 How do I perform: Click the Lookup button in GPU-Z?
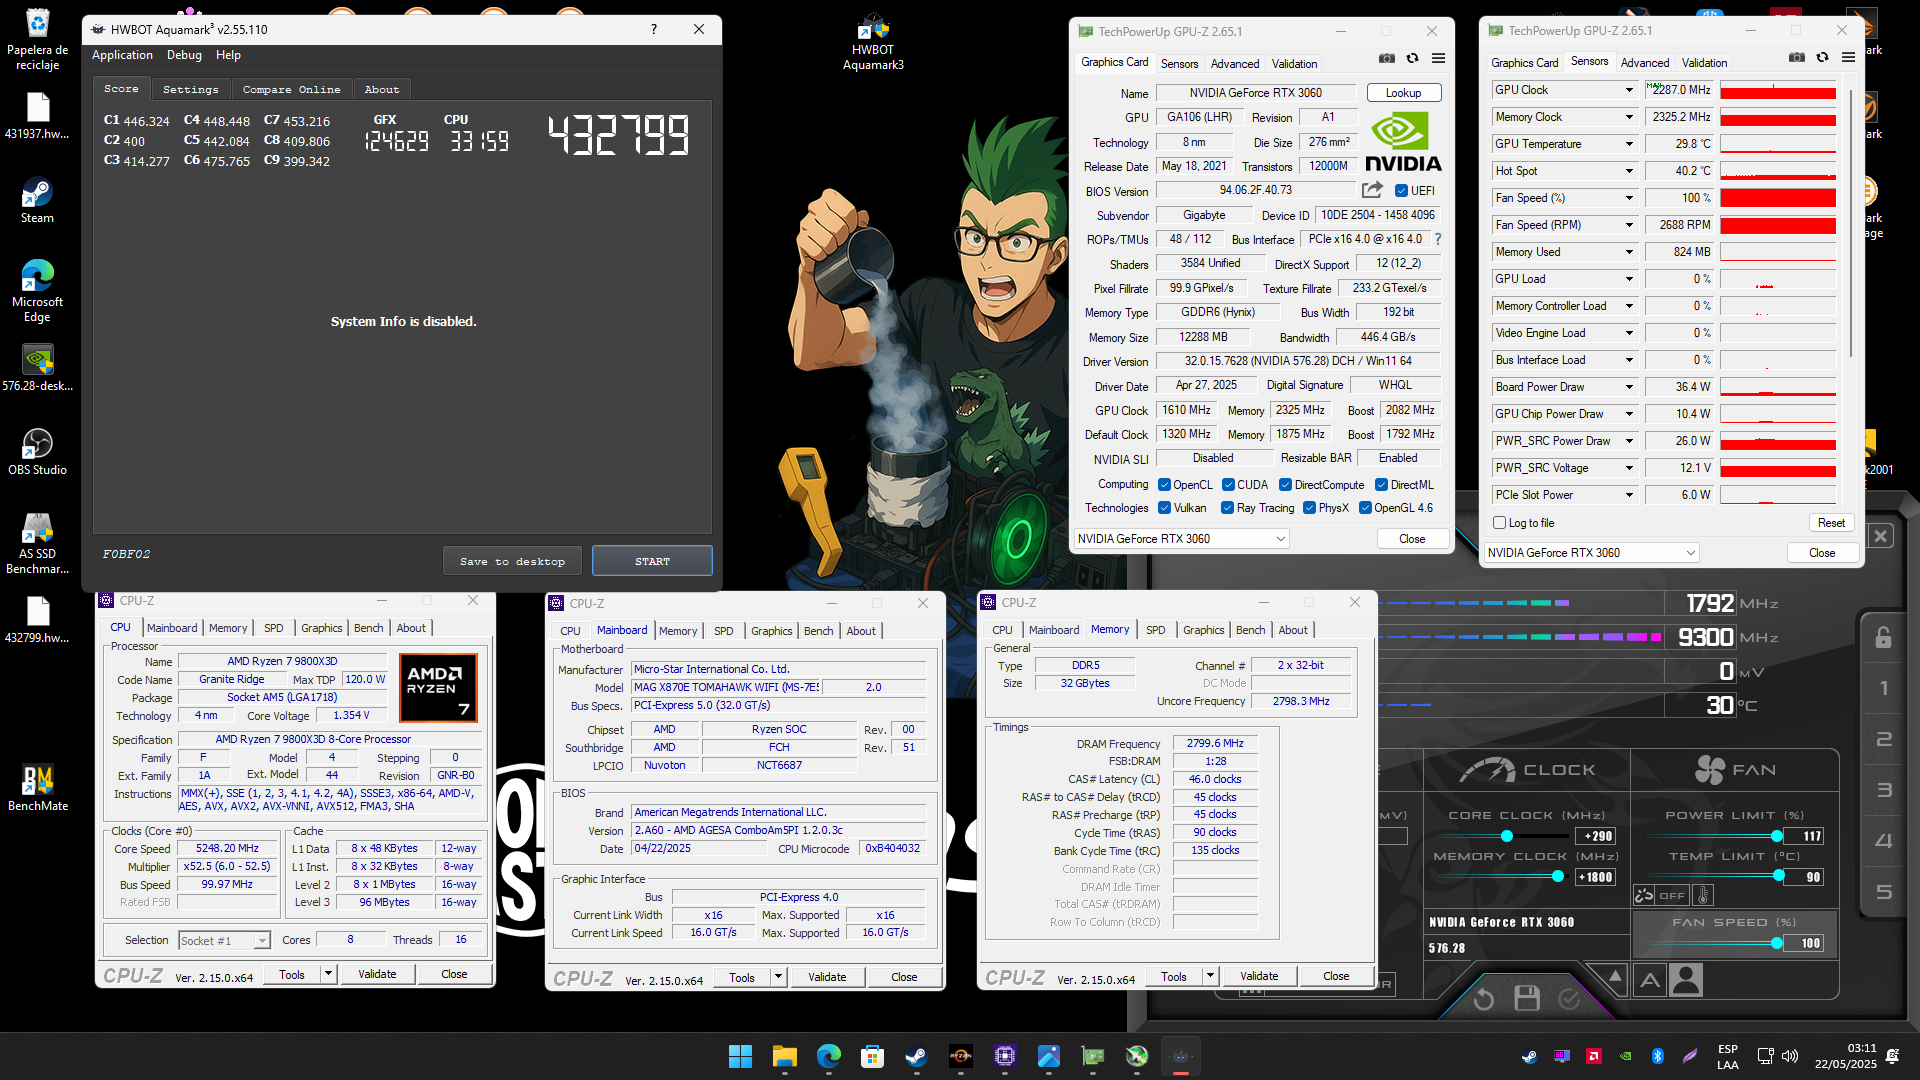point(1403,93)
